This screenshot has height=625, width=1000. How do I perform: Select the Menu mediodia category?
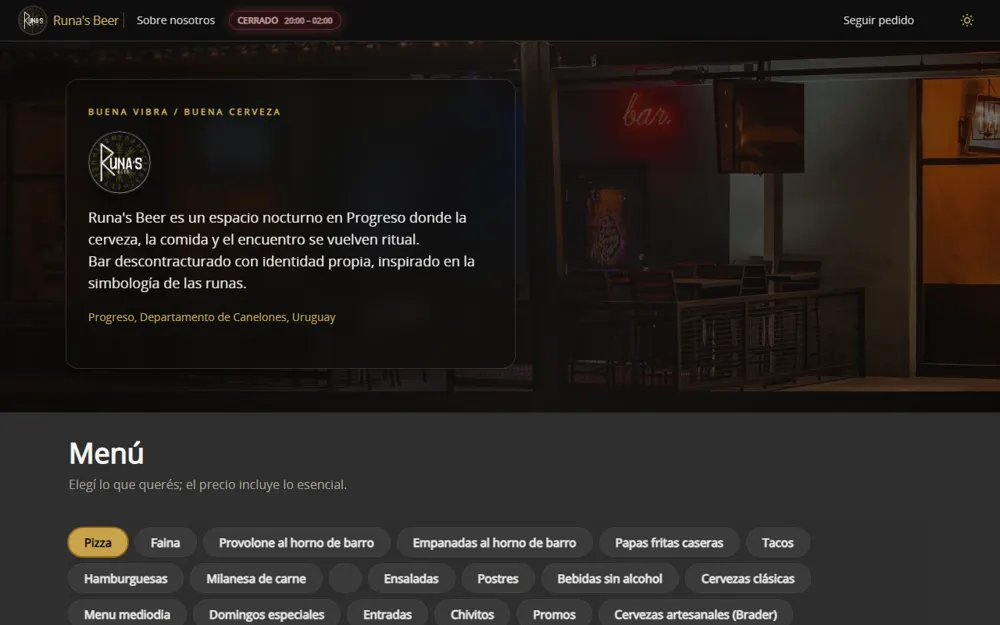point(127,614)
